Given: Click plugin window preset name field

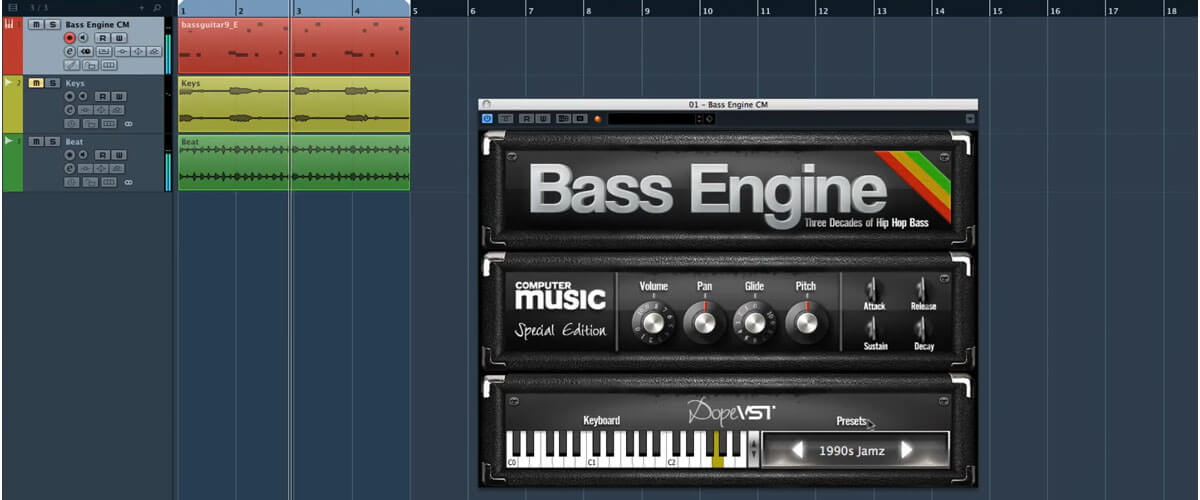Looking at the screenshot, I should [x=652, y=119].
